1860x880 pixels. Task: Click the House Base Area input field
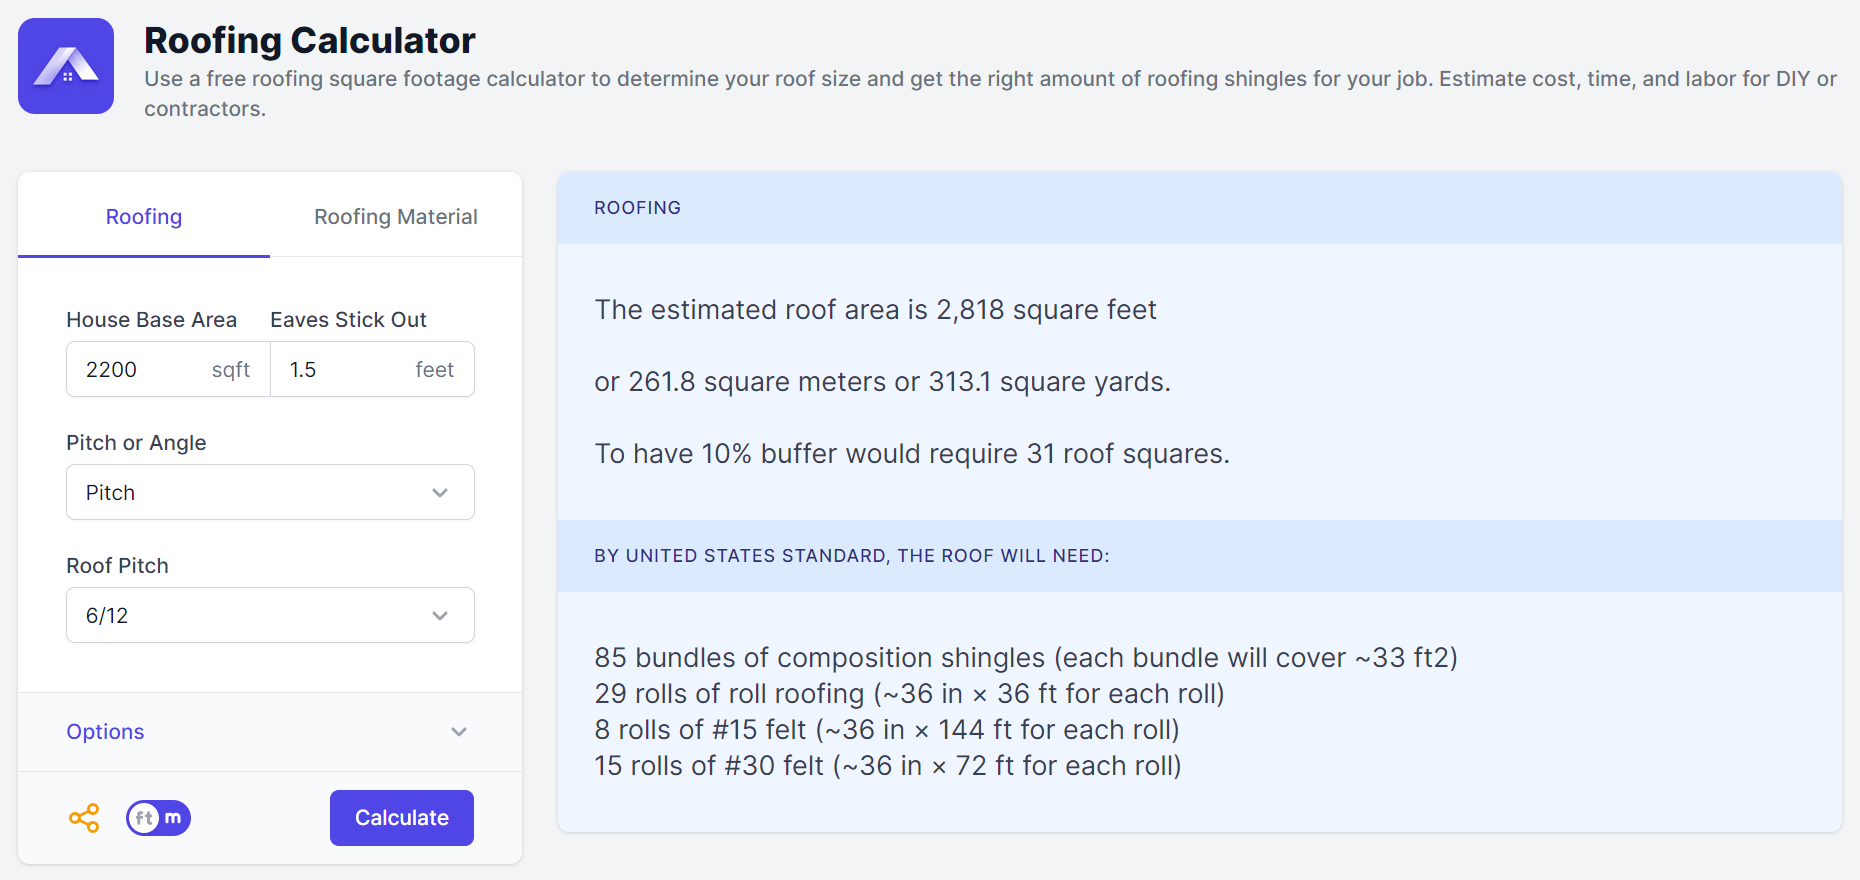click(140, 370)
